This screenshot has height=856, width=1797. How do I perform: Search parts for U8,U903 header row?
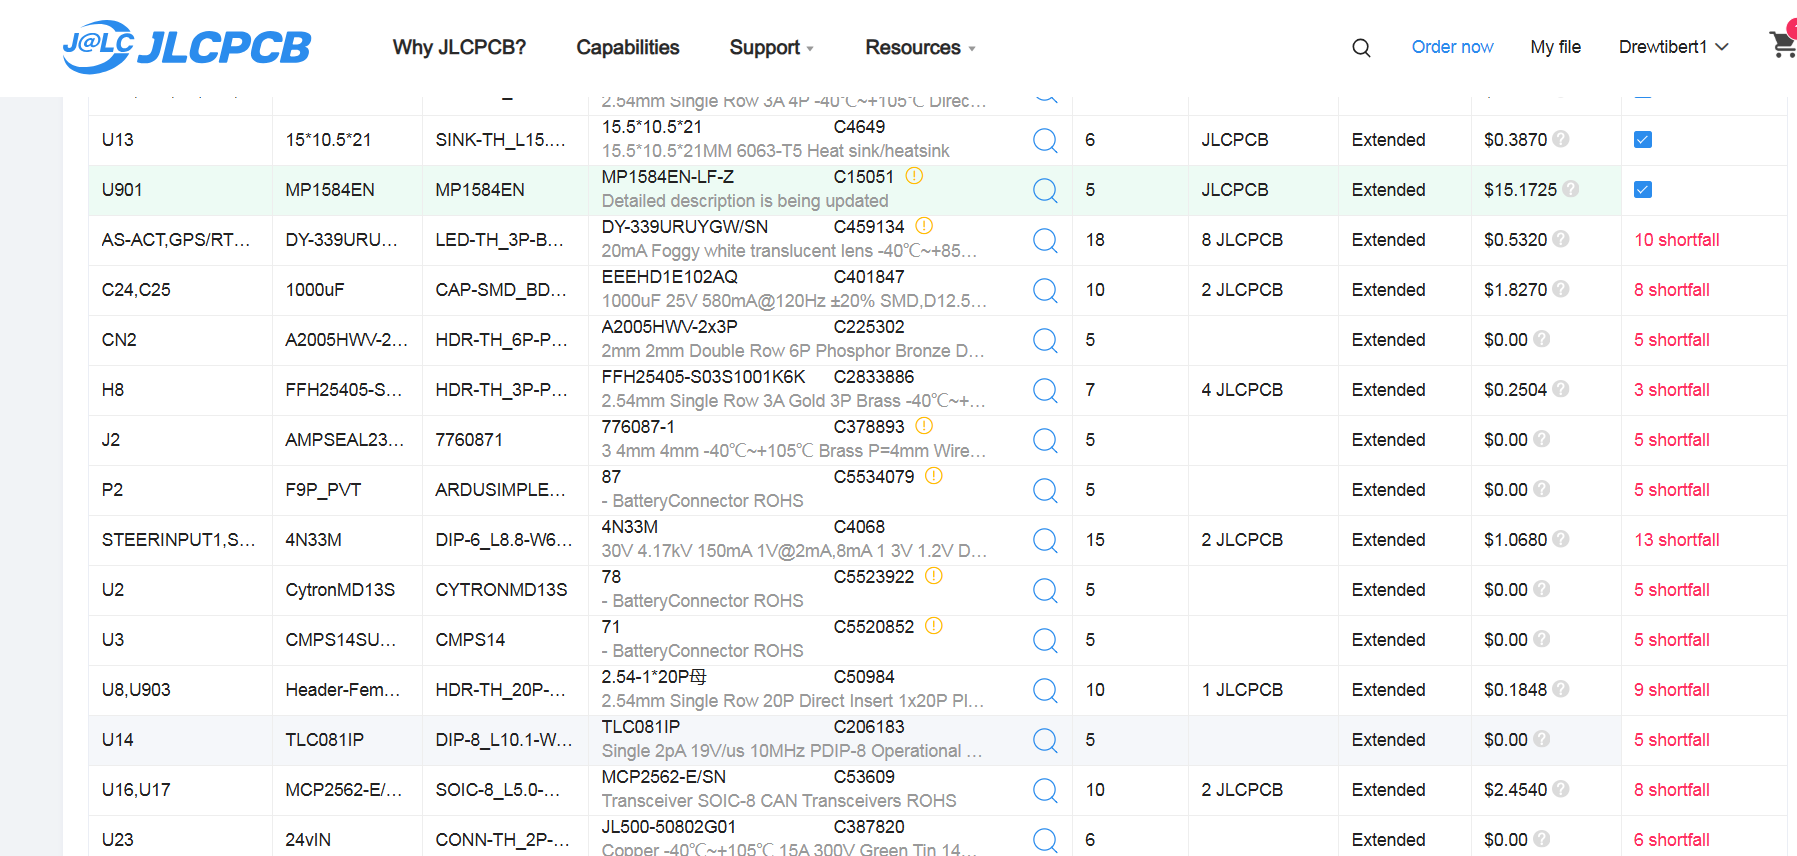tap(1045, 690)
